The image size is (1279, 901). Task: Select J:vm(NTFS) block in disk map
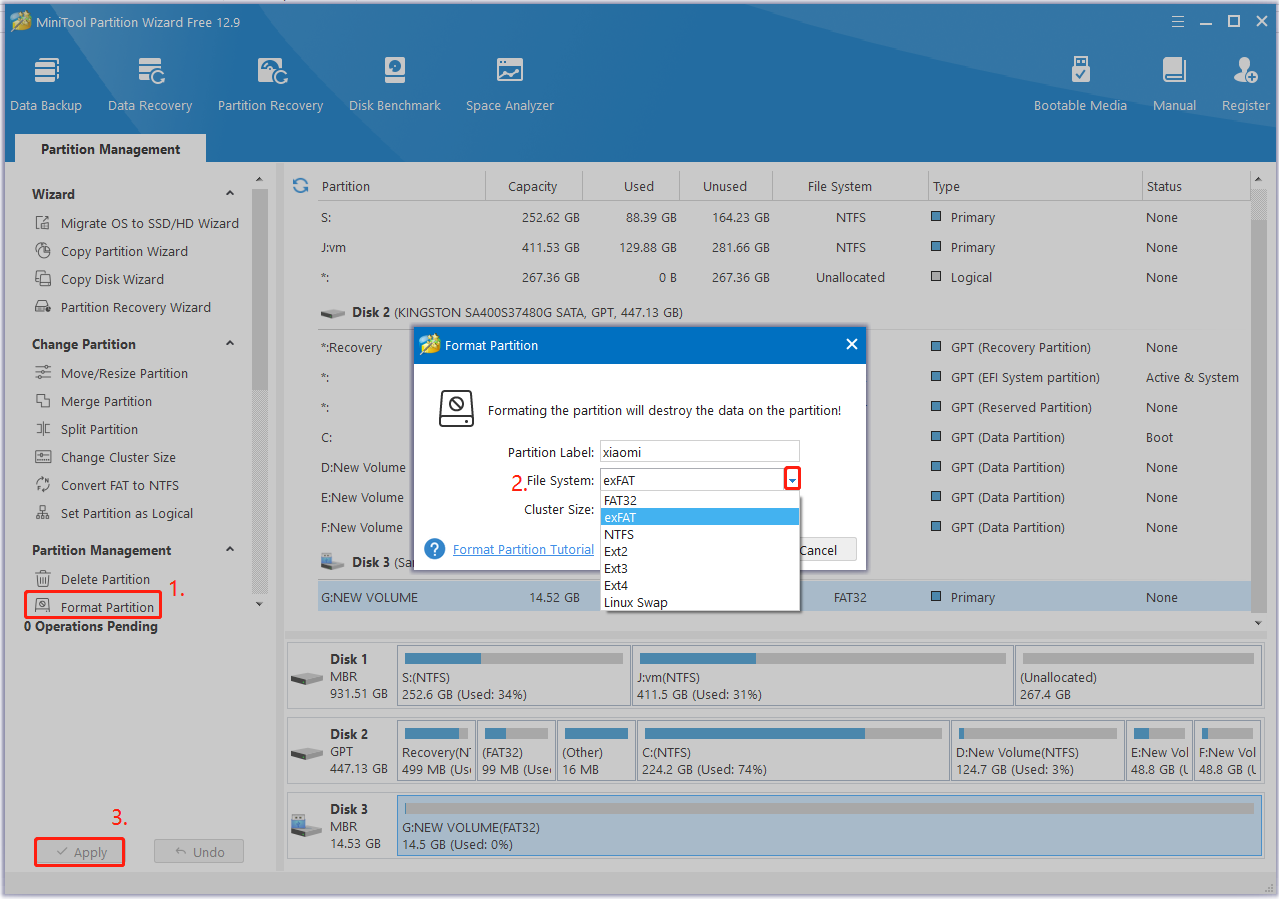click(x=822, y=676)
